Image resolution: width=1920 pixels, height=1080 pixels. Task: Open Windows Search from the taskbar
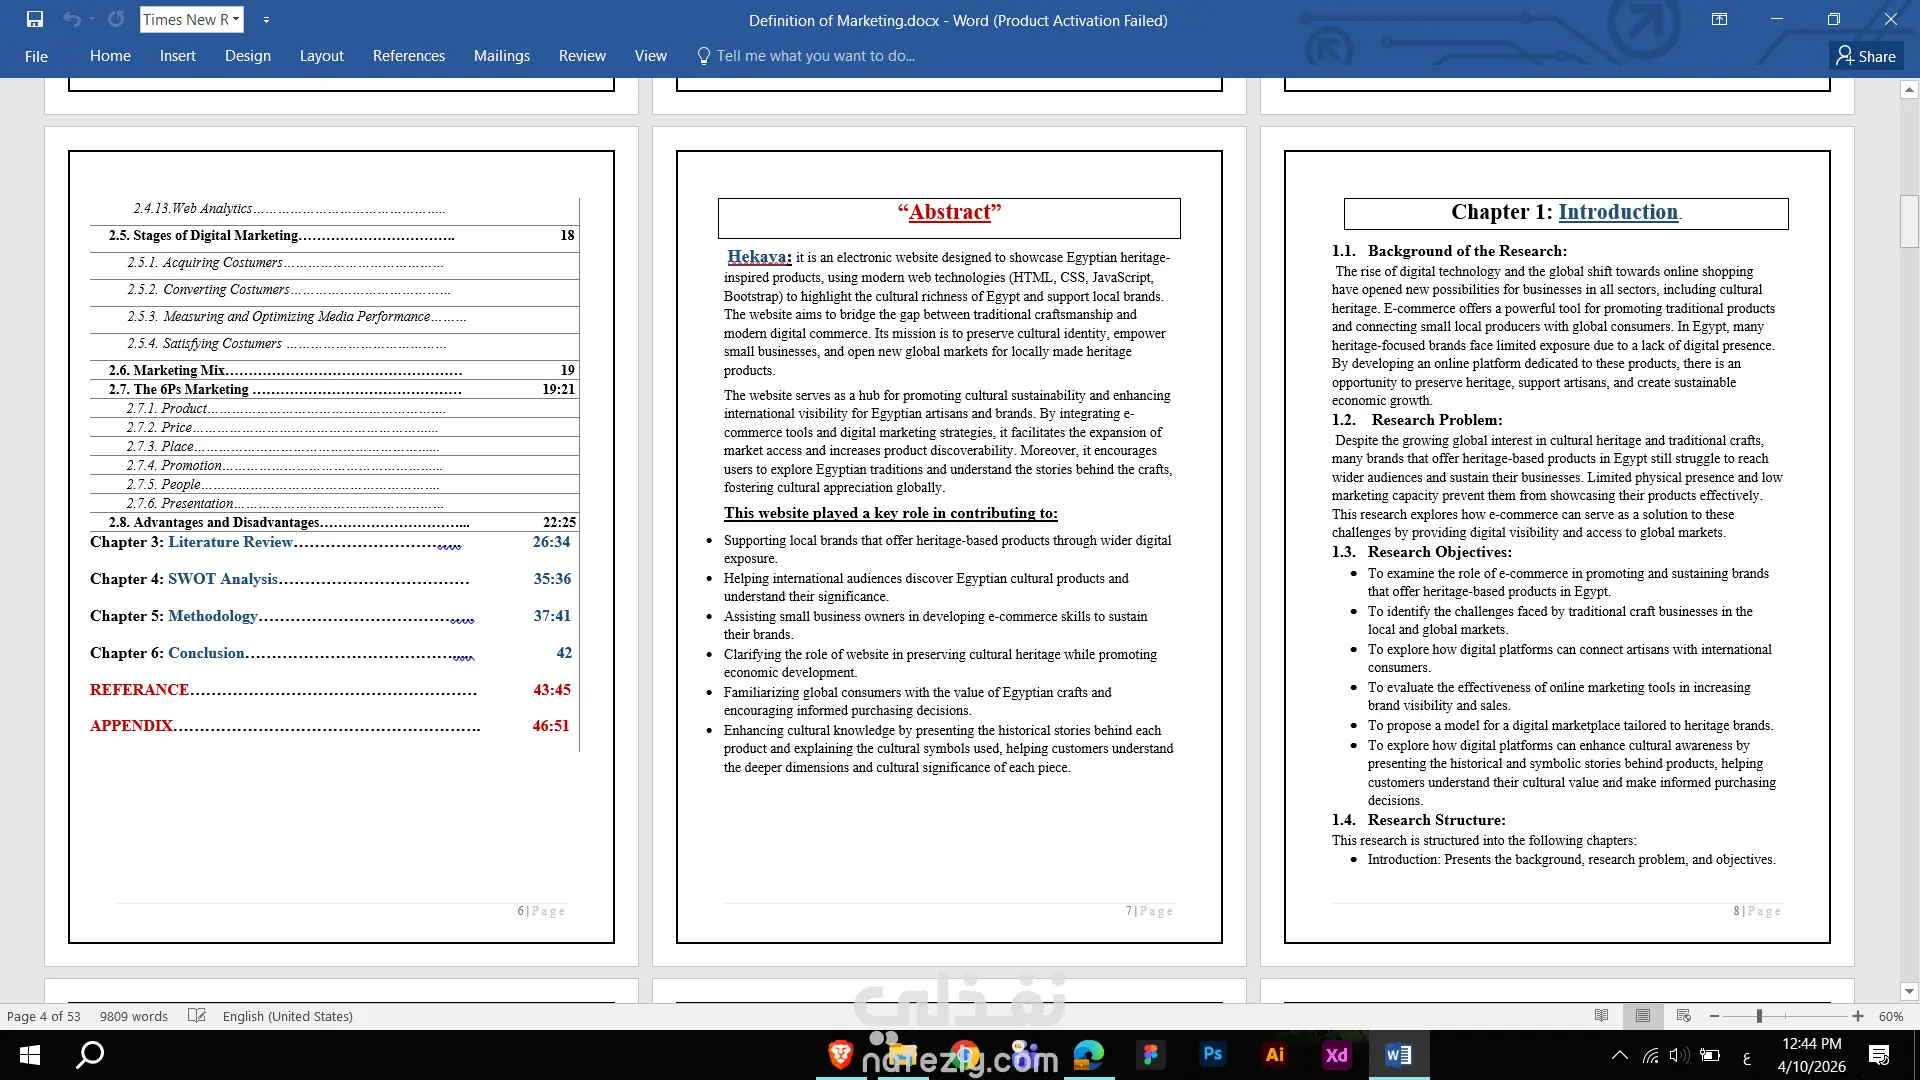click(90, 1055)
